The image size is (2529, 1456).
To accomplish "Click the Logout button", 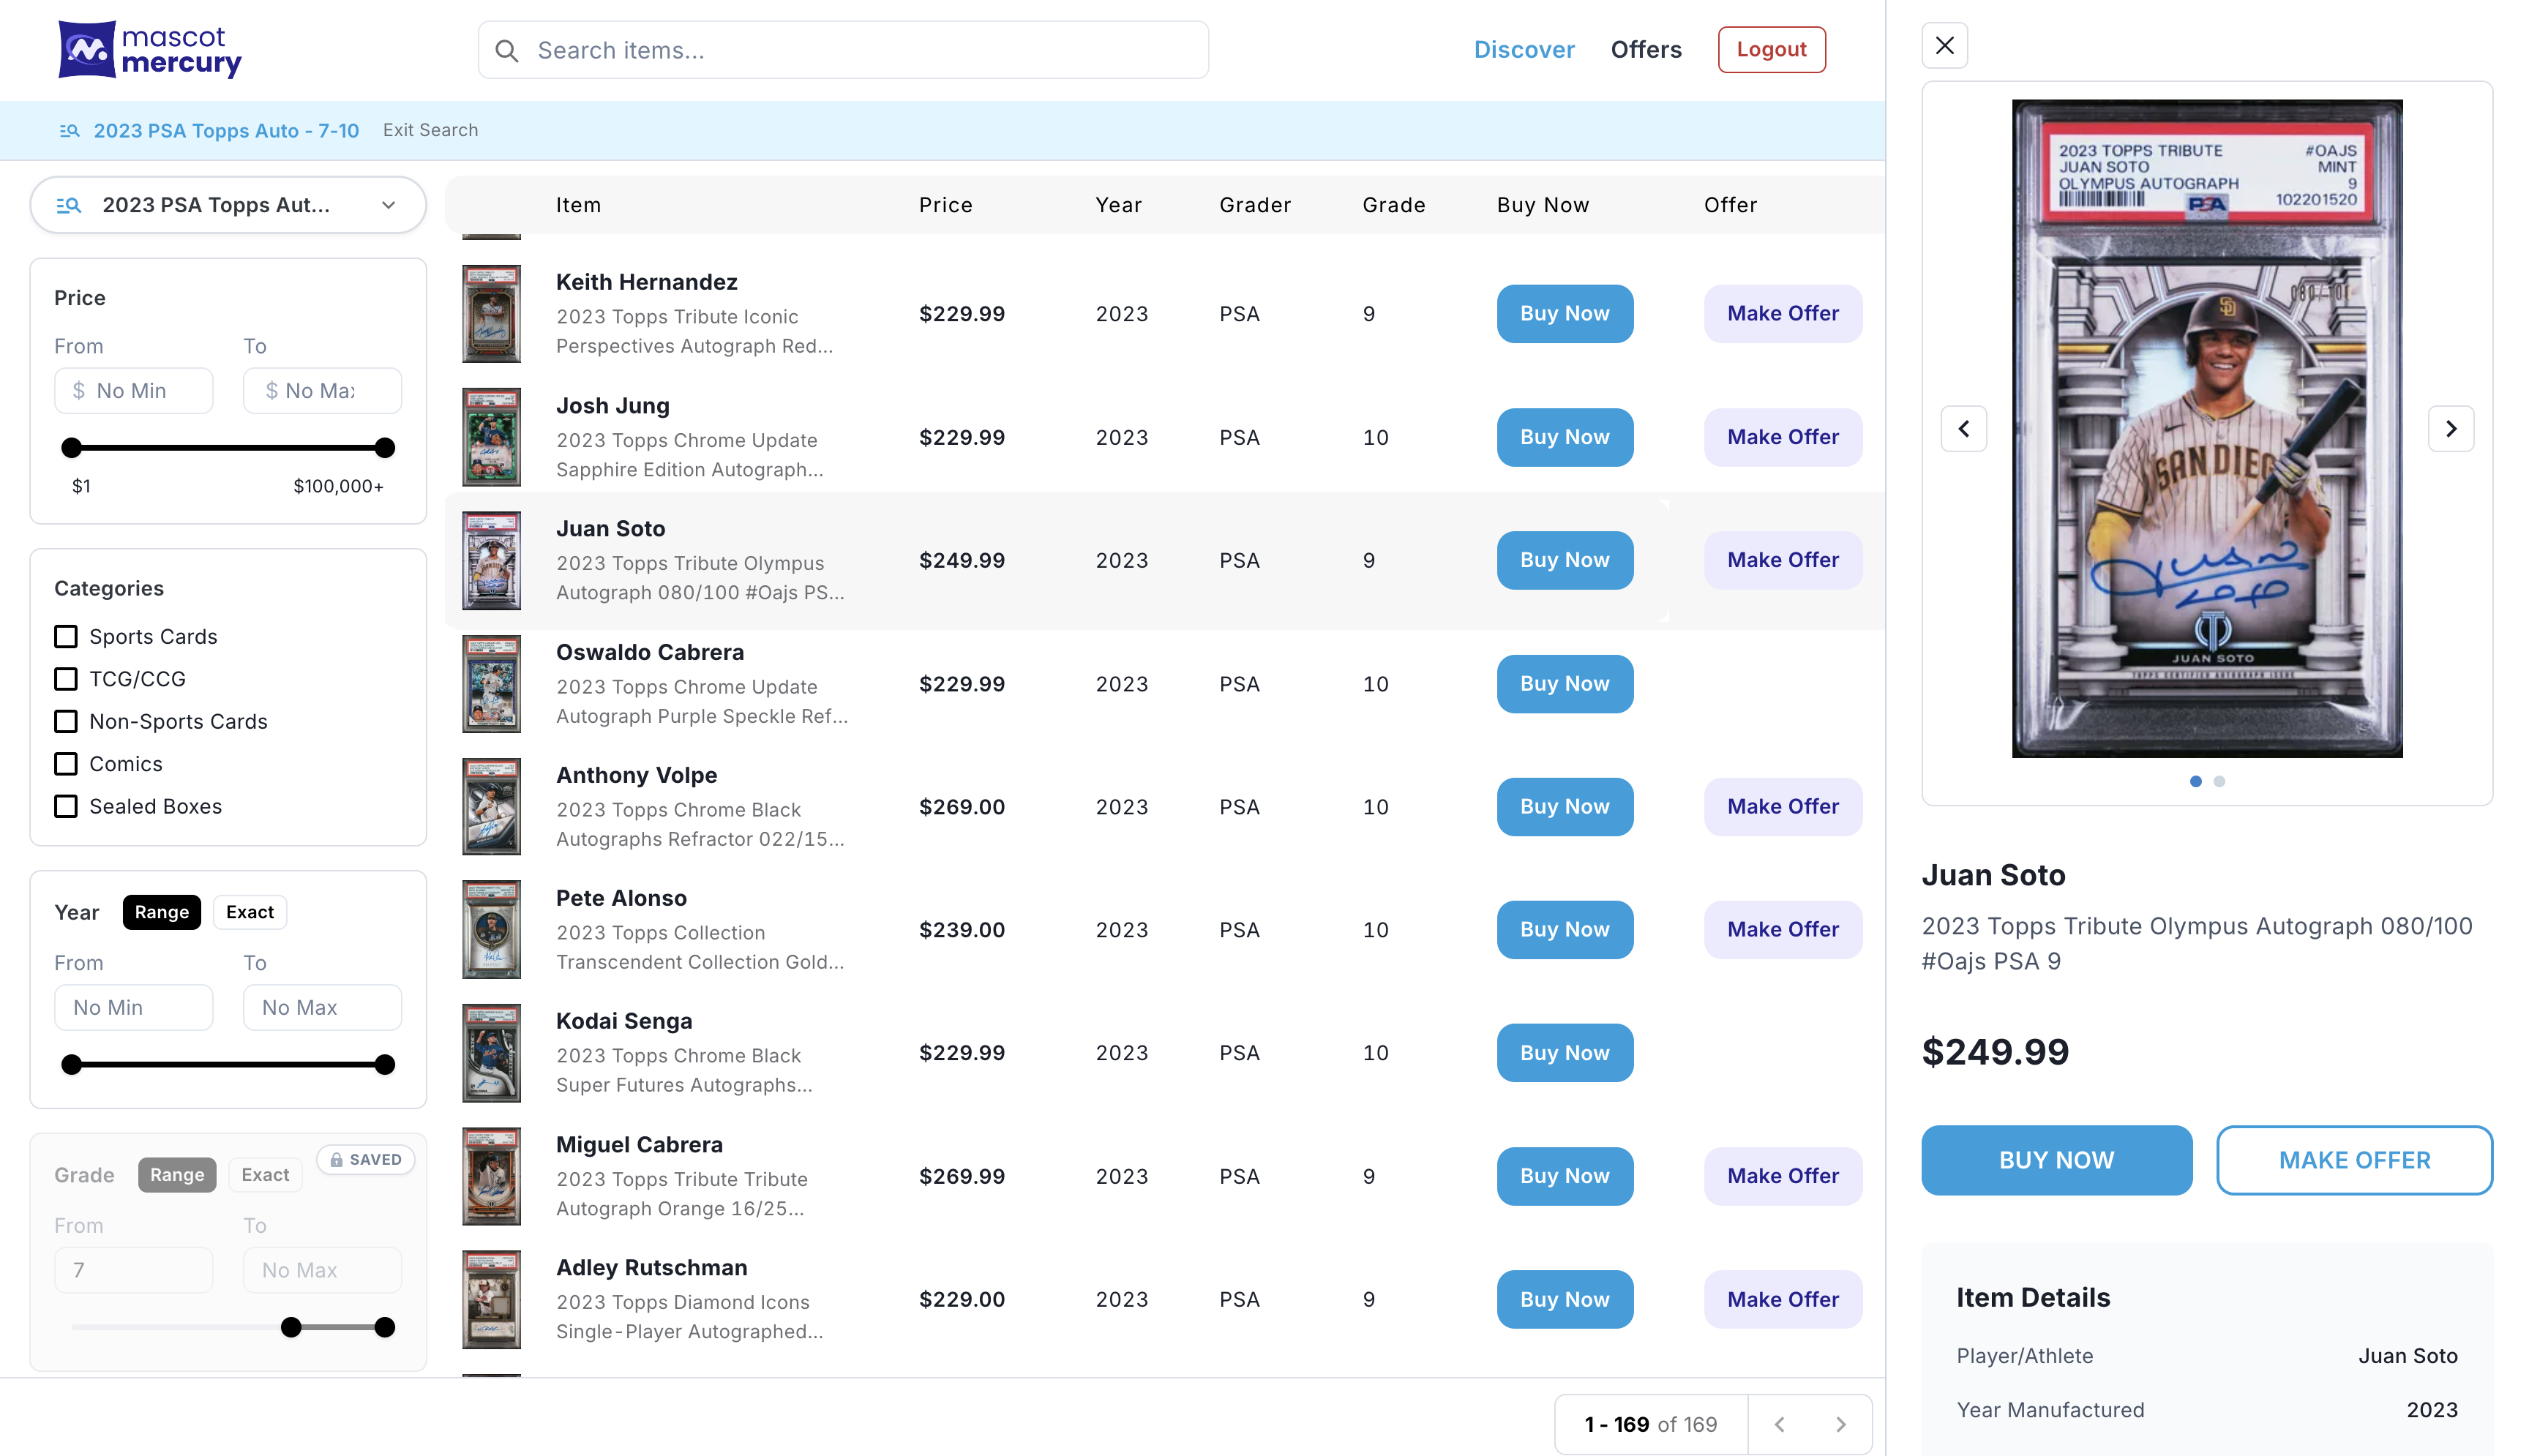I will click(x=1771, y=49).
